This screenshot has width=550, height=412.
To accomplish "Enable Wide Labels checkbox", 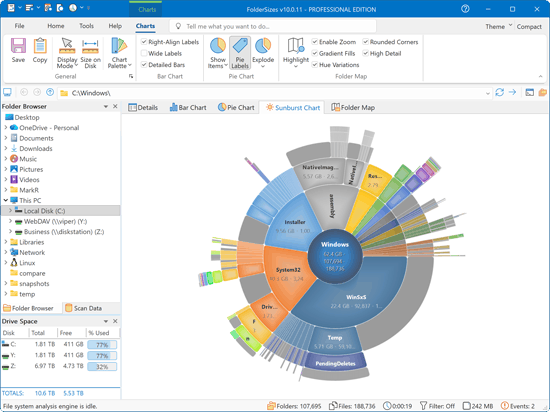I will point(144,53).
